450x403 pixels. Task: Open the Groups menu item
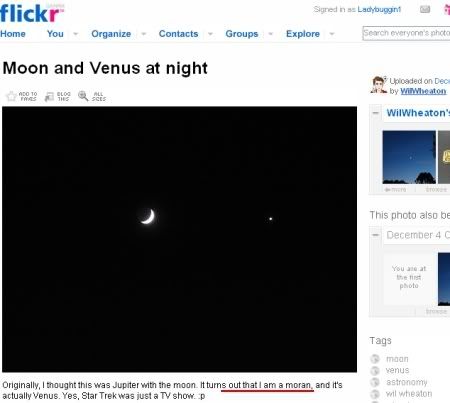pyautogui.click(x=242, y=34)
